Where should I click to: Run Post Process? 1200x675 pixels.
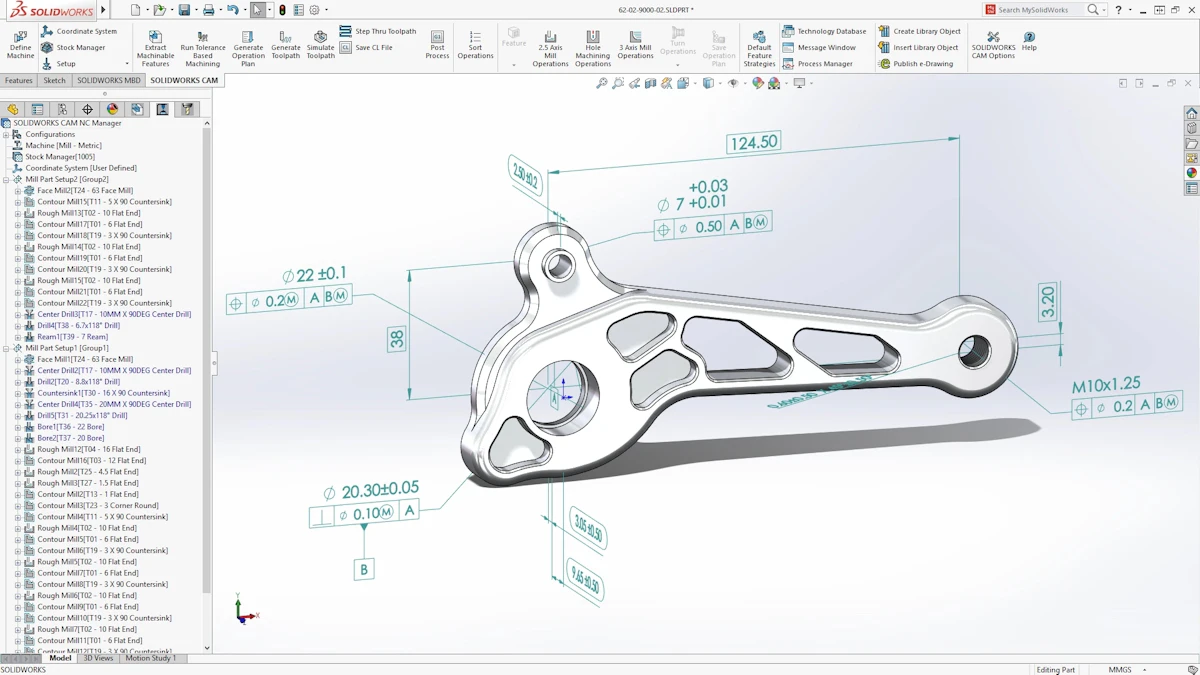[437, 44]
